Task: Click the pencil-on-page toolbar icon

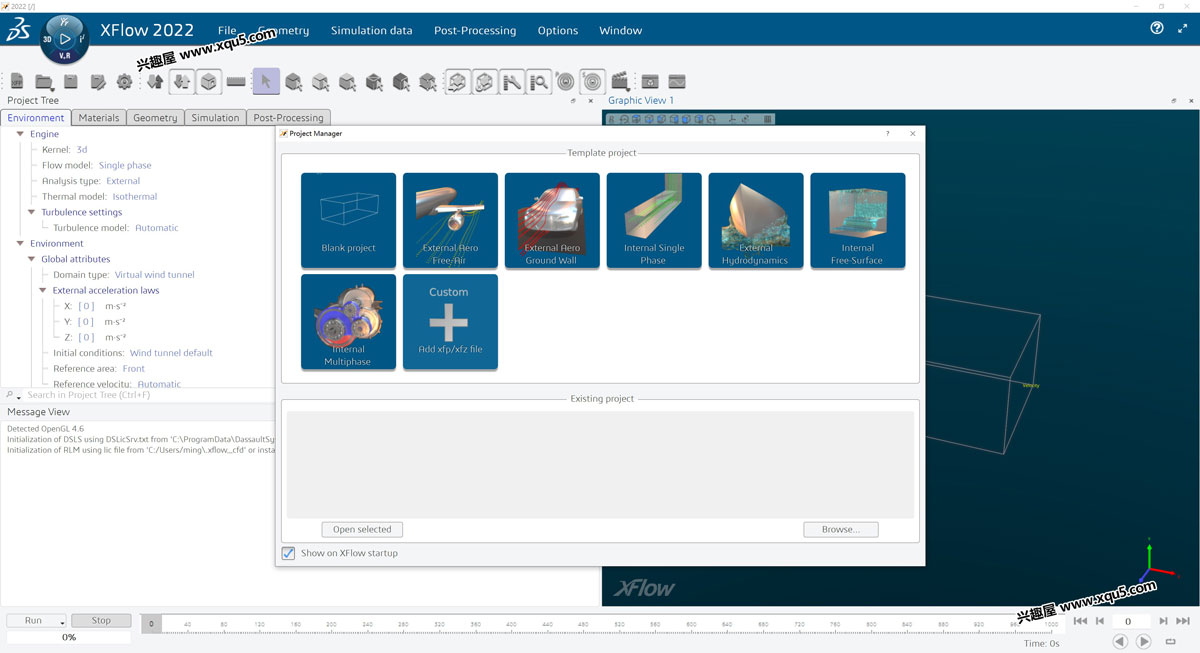Action: [98, 82]
